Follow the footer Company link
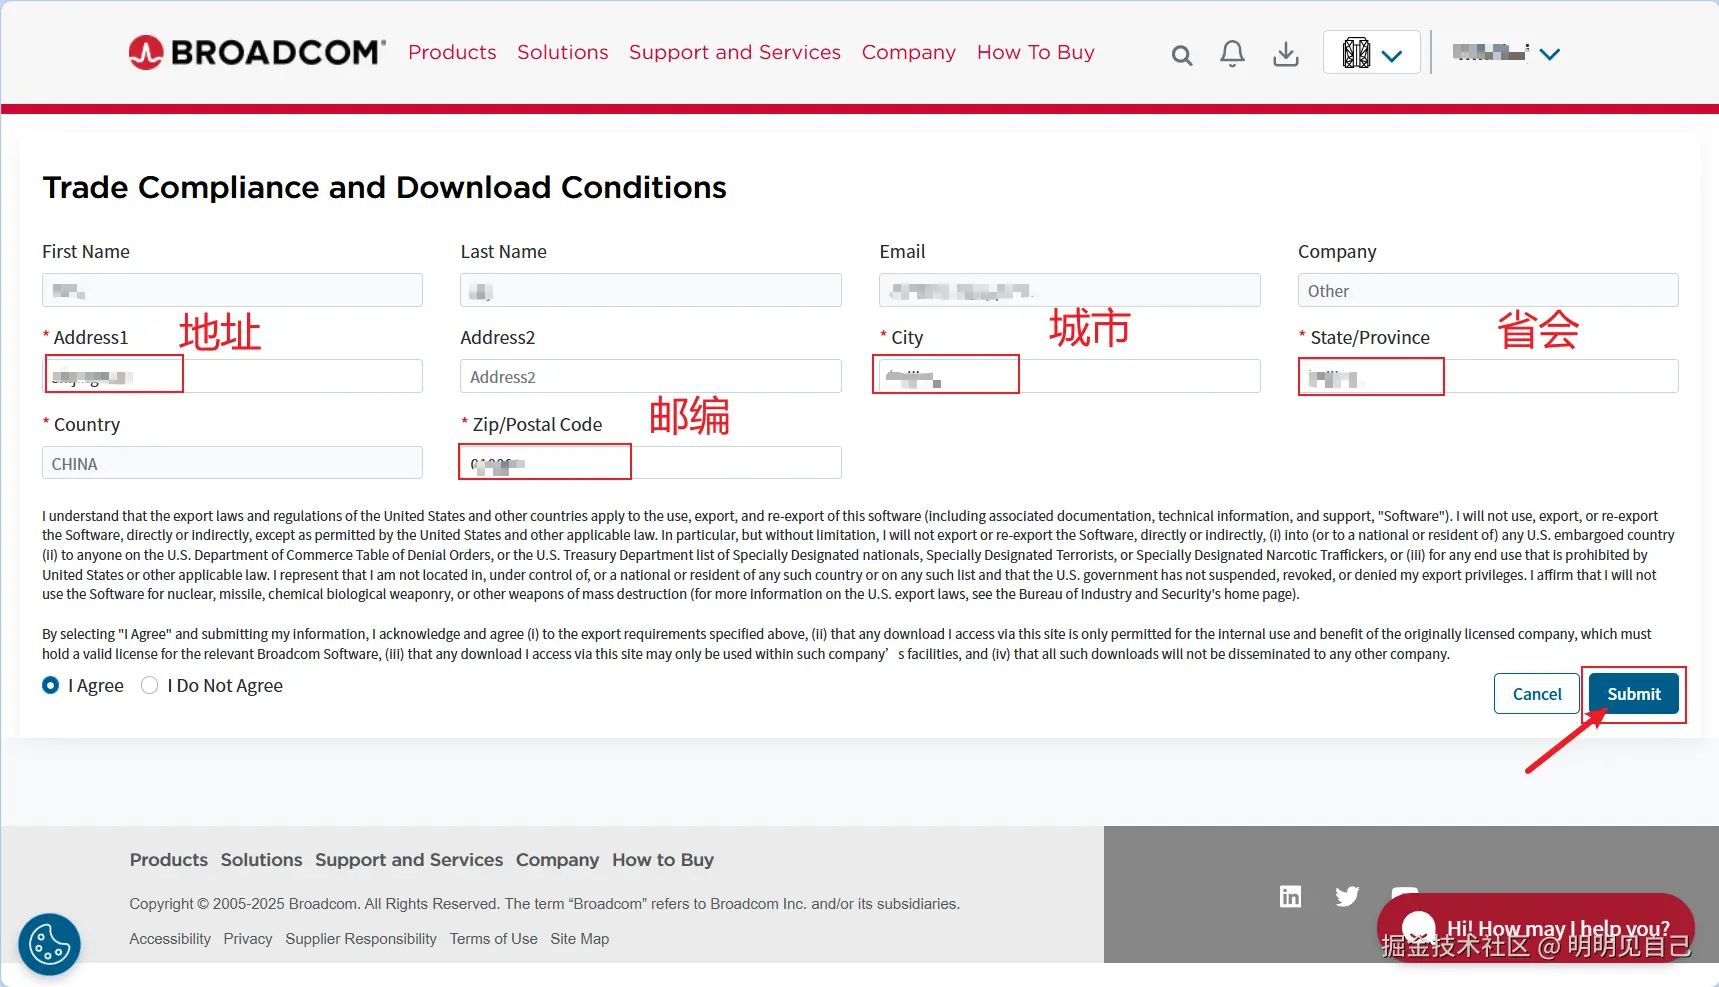 557,860
